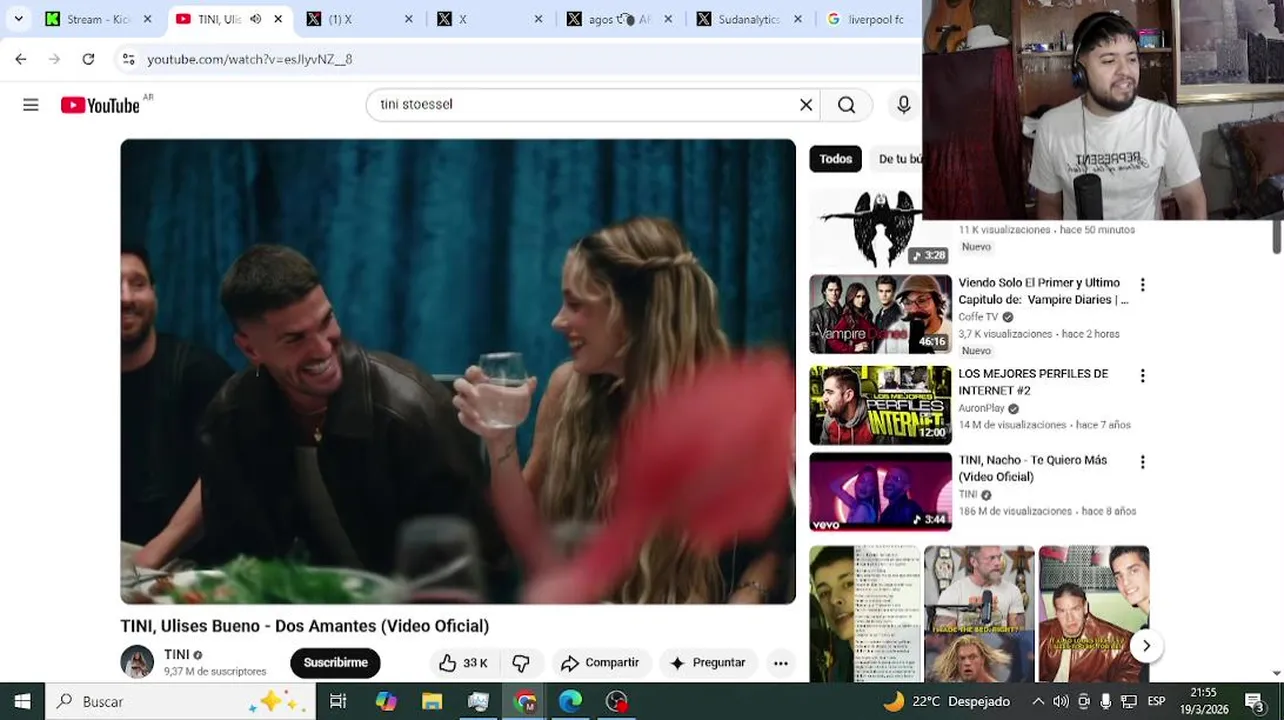The width and height of the screenshot is (1284, 720).
Task: Like the video with thumbs up
Action: coord(463,663)
